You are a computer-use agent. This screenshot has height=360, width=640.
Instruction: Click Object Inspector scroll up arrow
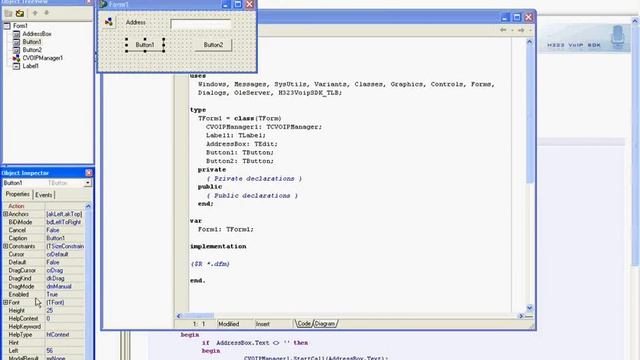tap(88, 206)
